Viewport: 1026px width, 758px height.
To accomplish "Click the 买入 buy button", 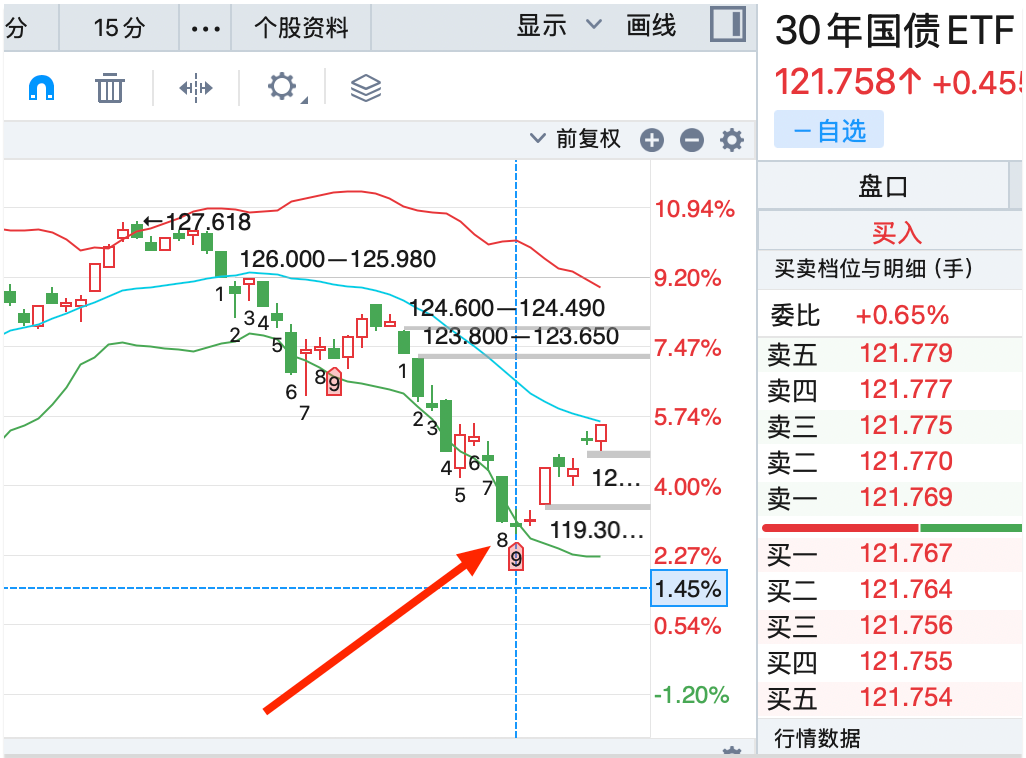I will (x=895, y=233).
